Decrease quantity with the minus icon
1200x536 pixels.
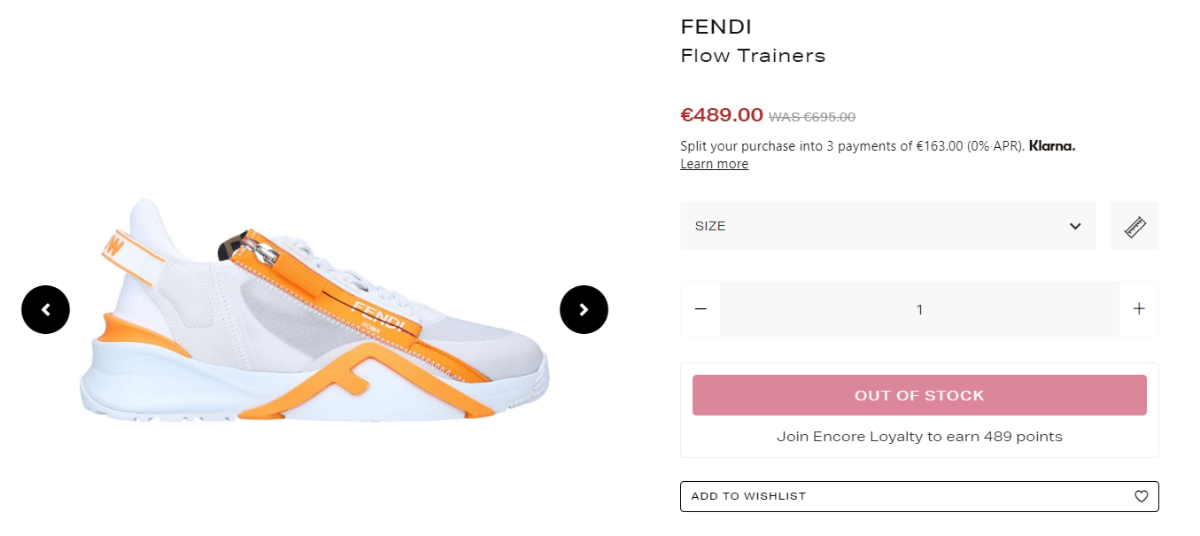pos(700,309)
